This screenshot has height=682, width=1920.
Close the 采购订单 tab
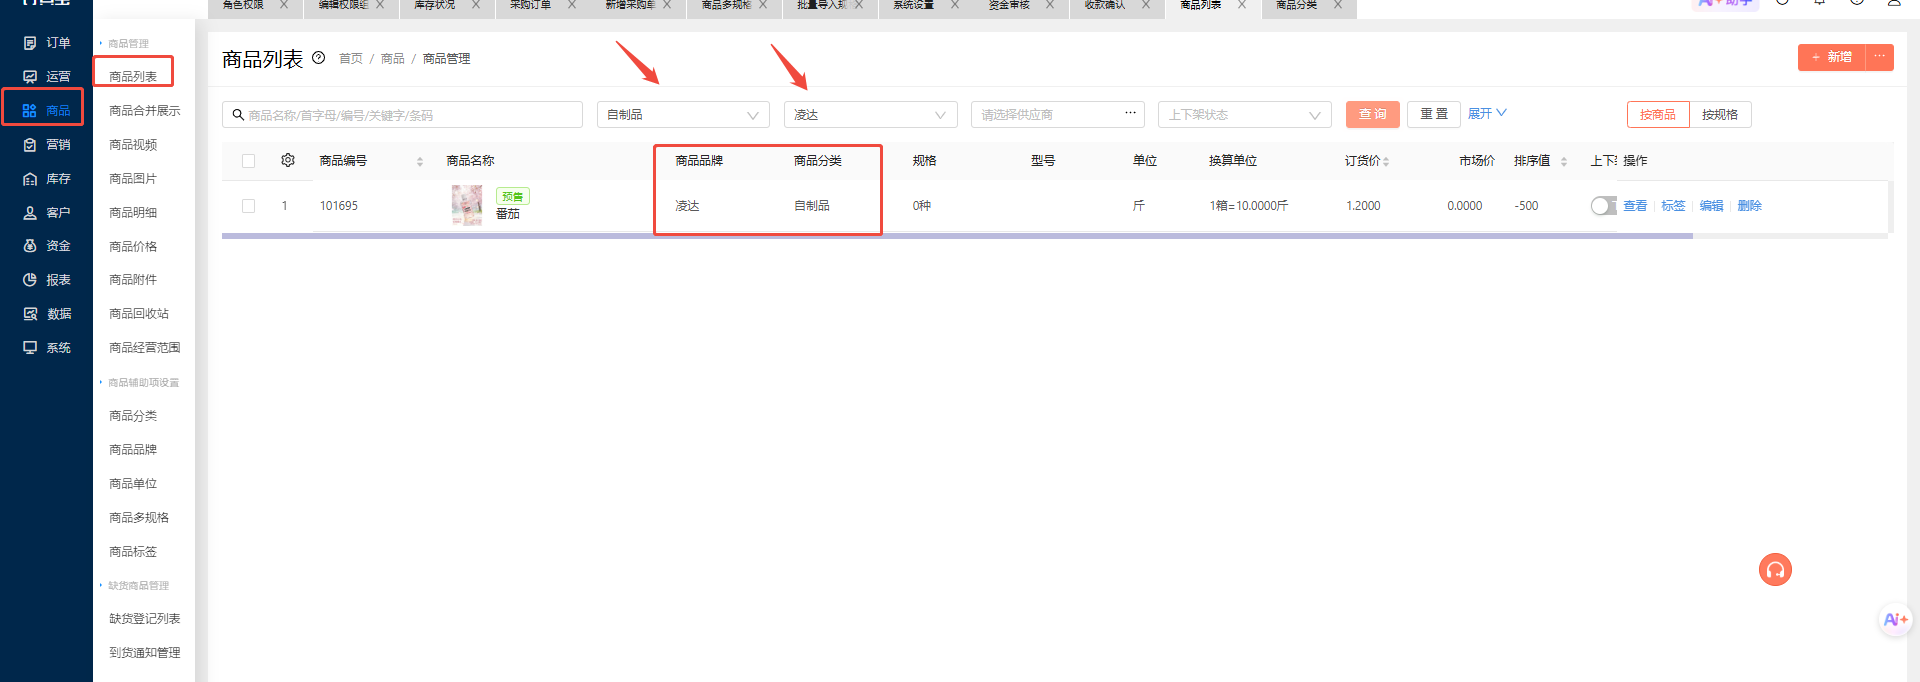pos(572,5)
